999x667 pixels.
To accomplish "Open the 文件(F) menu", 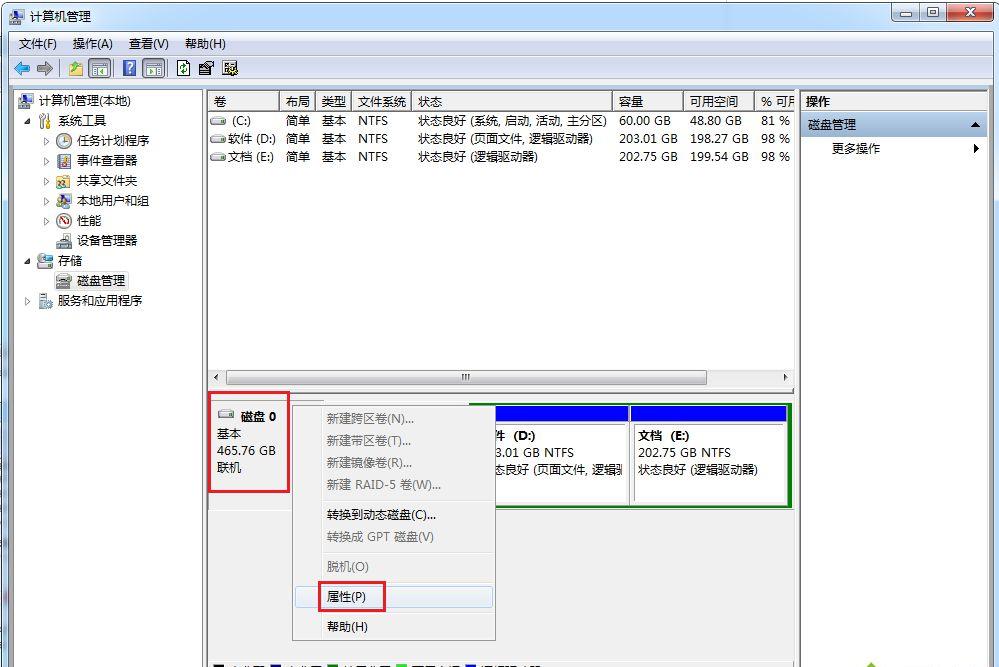I will [x=38, y=43].
